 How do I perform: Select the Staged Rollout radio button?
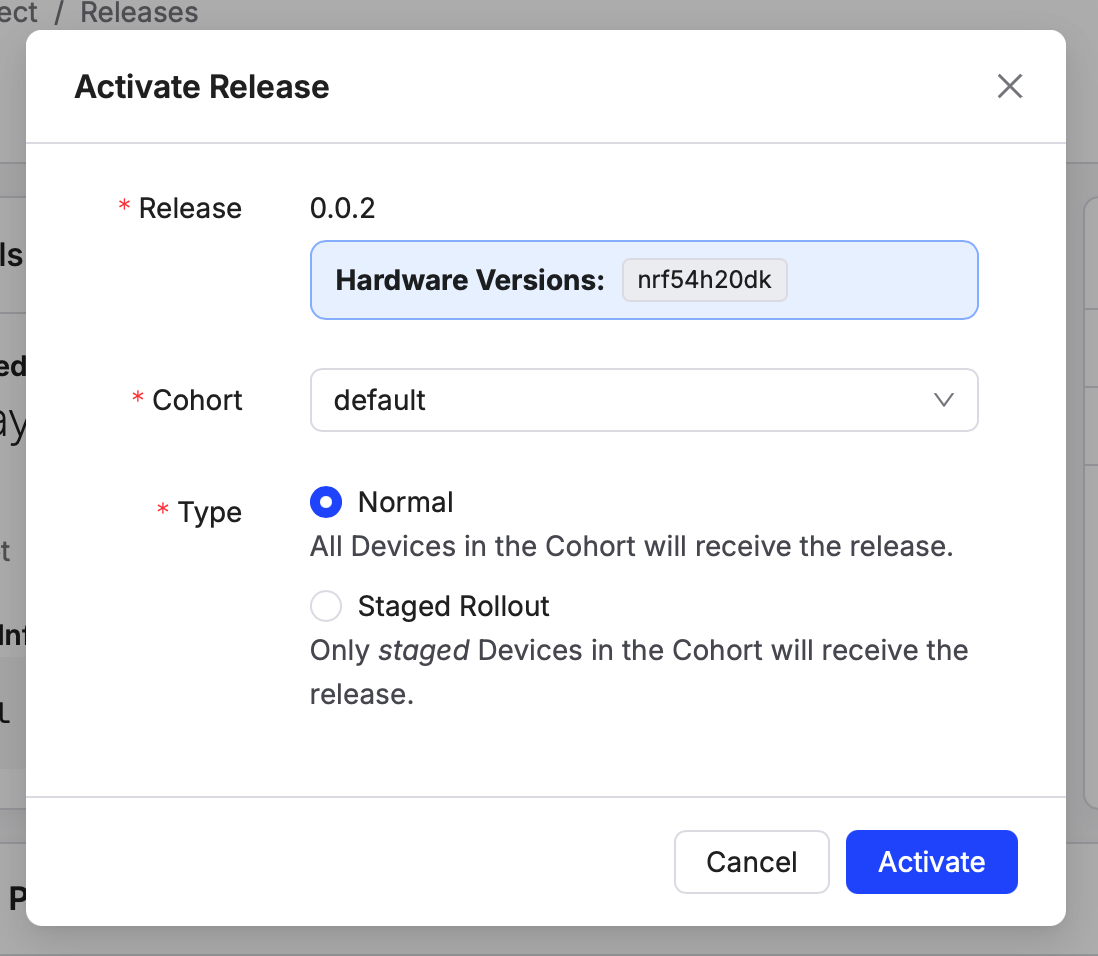pos(326,606)
